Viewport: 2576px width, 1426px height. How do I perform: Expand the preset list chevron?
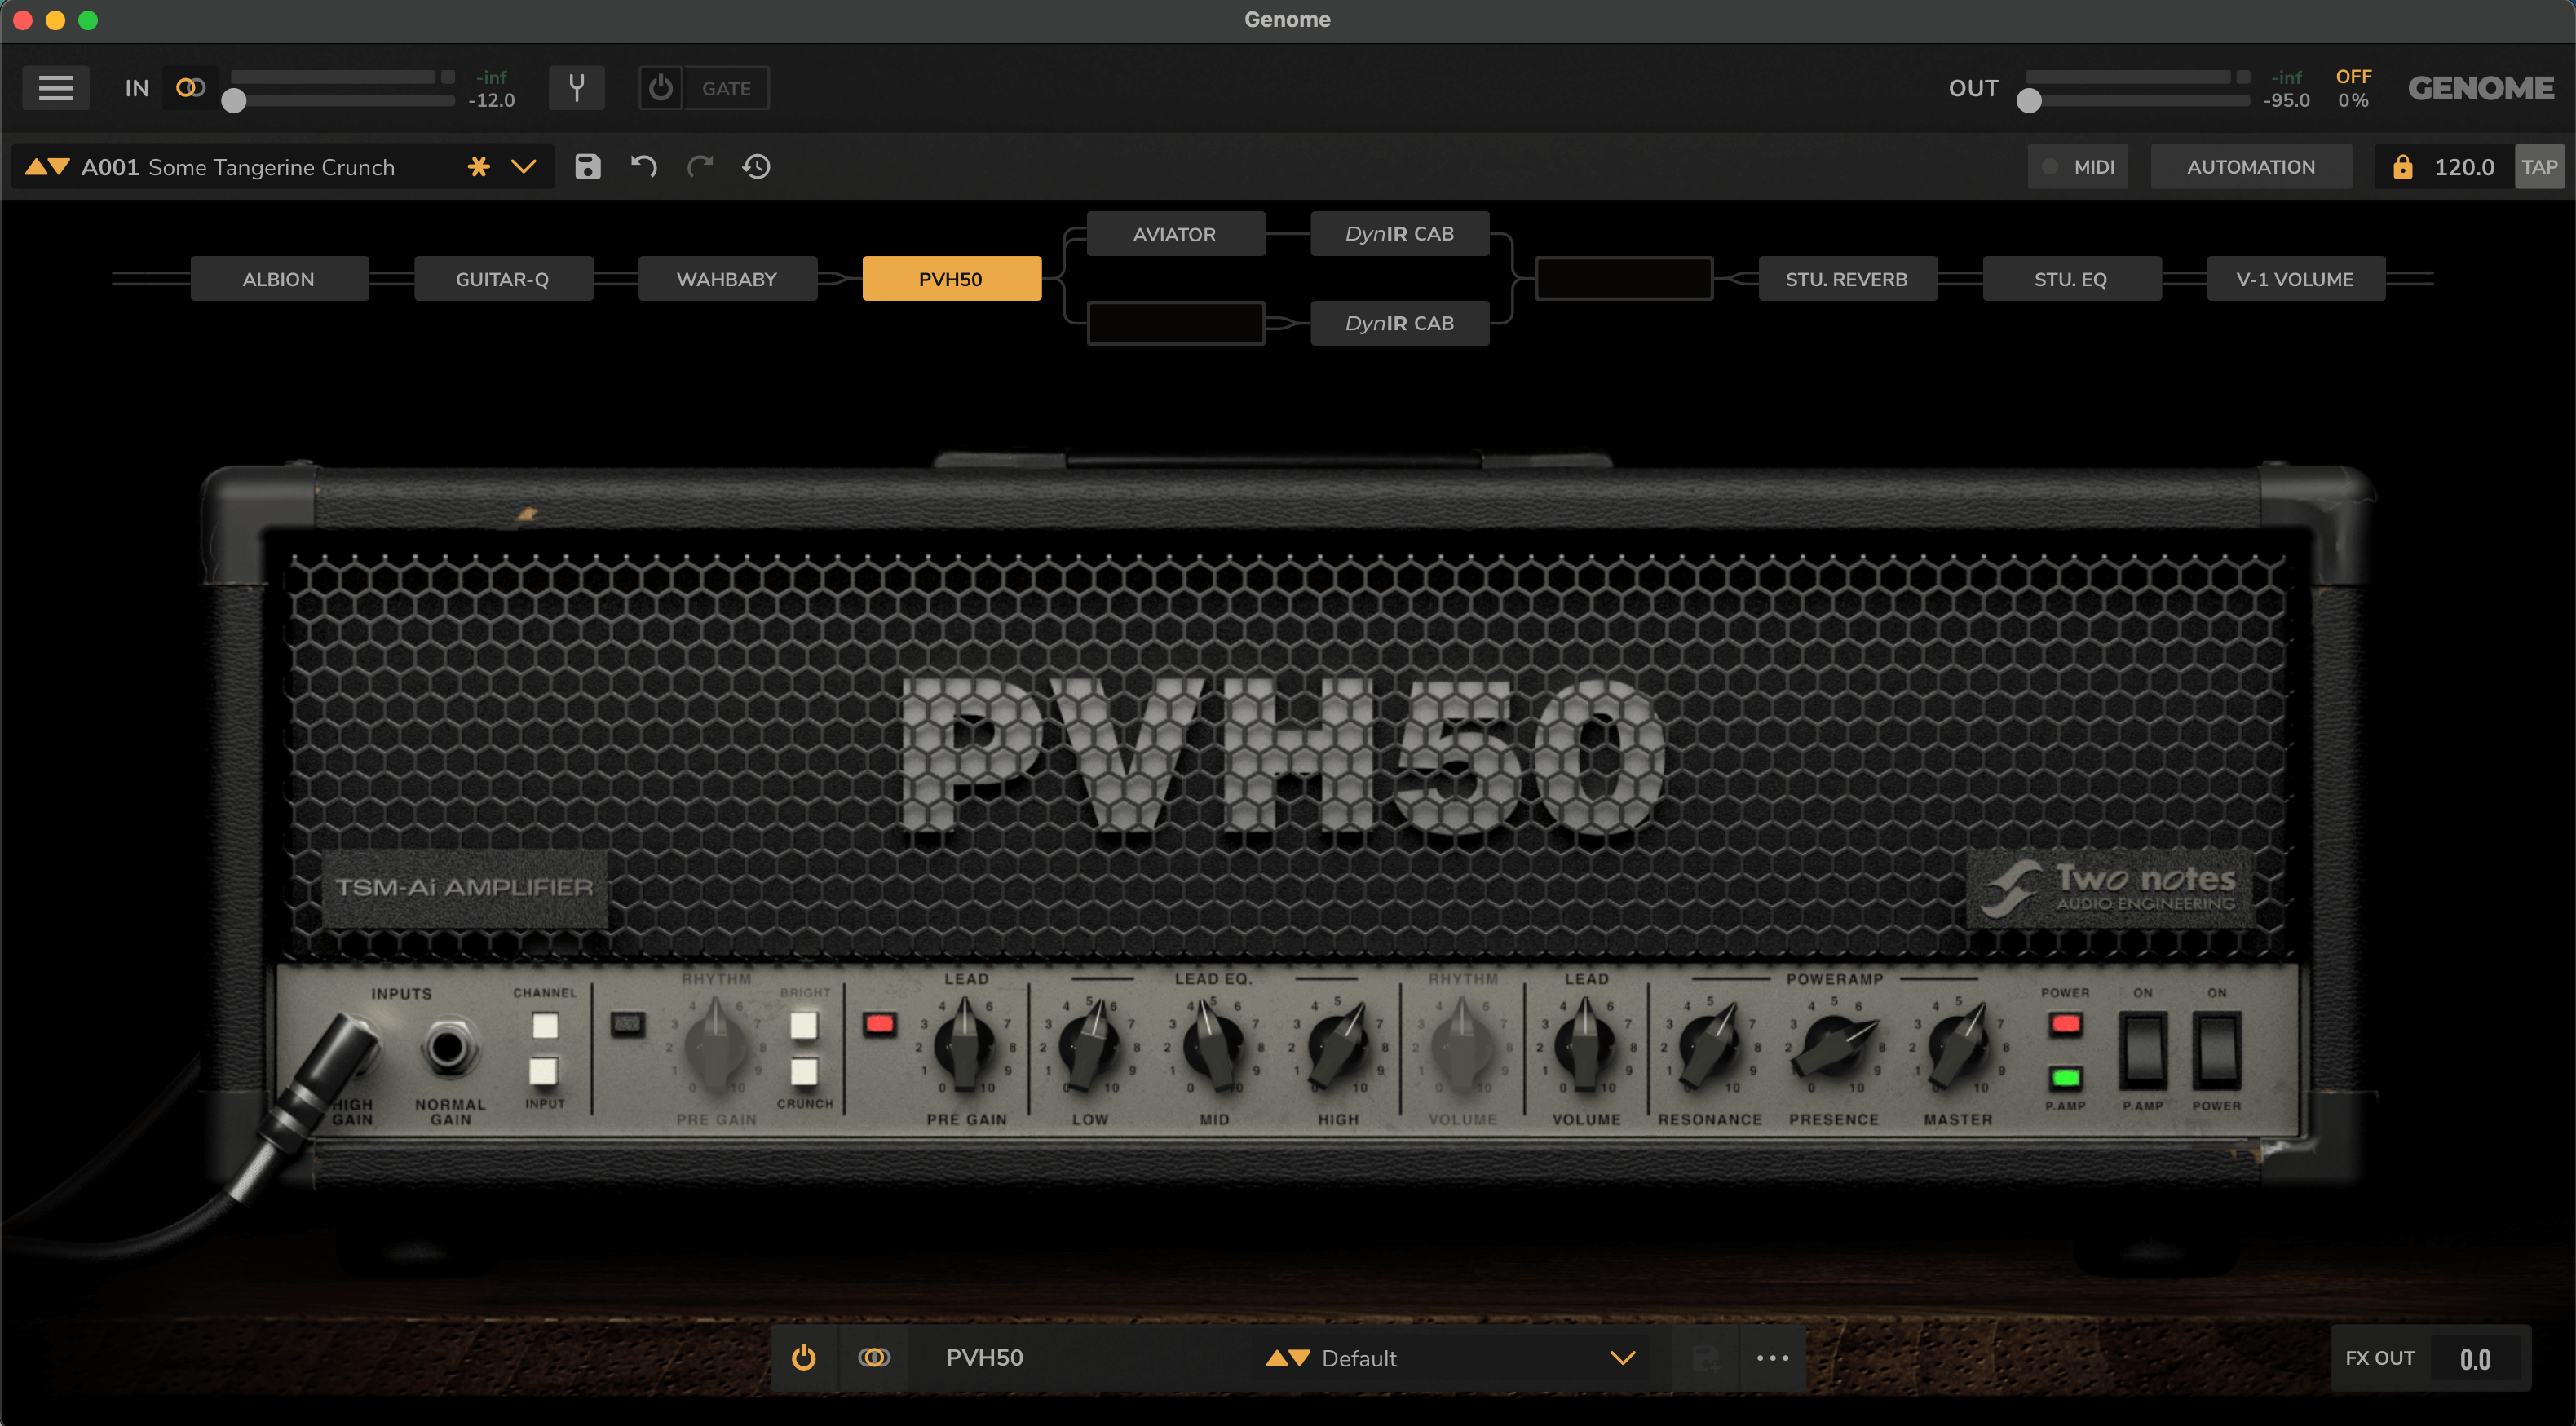524,167
